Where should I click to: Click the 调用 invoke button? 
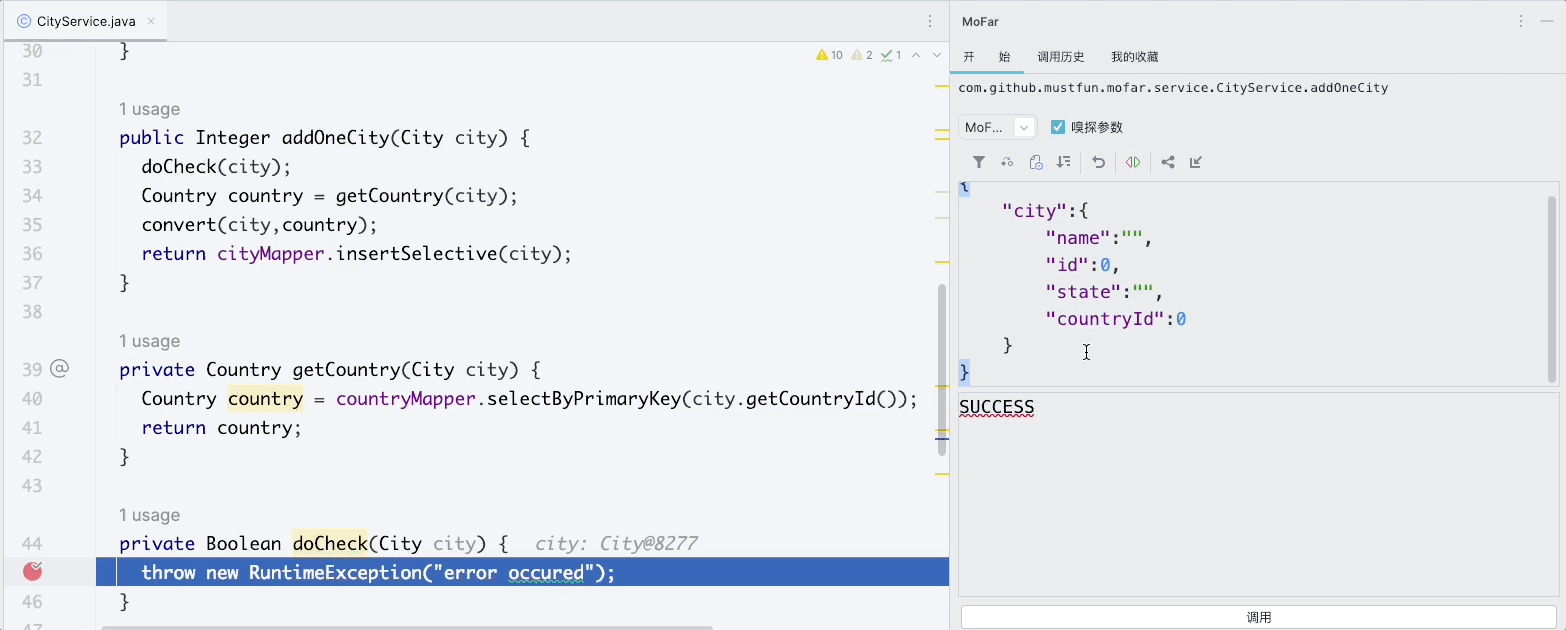click(x=1259, y=617)
